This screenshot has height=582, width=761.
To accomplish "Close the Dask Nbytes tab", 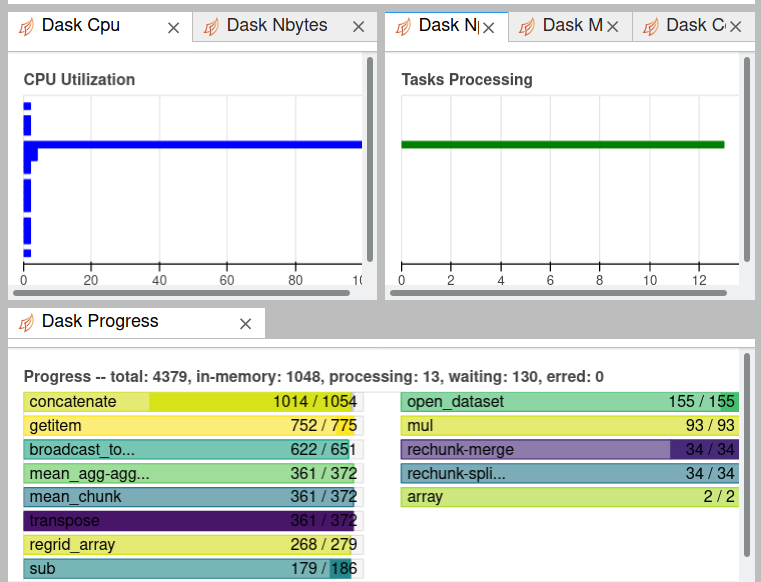I will [358, 27].
